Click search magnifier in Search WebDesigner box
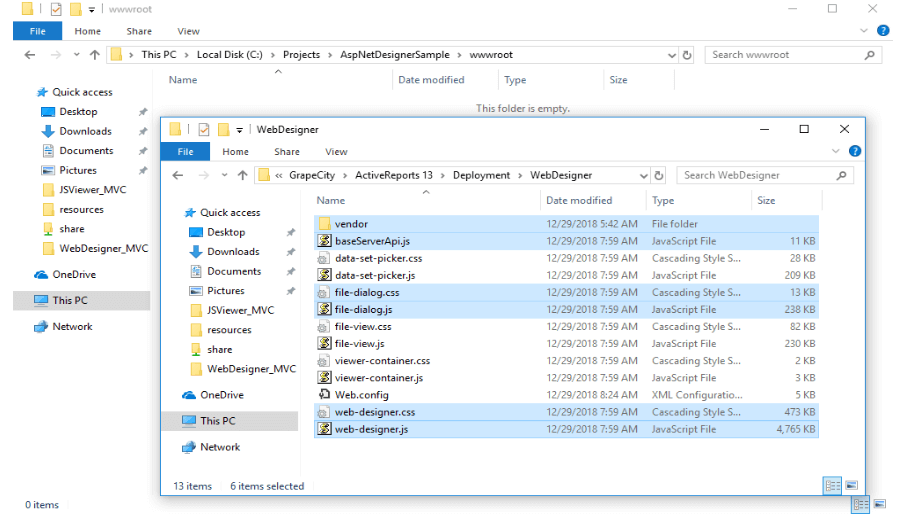Viewport: 899px width, 518px height. pos(841,176)
